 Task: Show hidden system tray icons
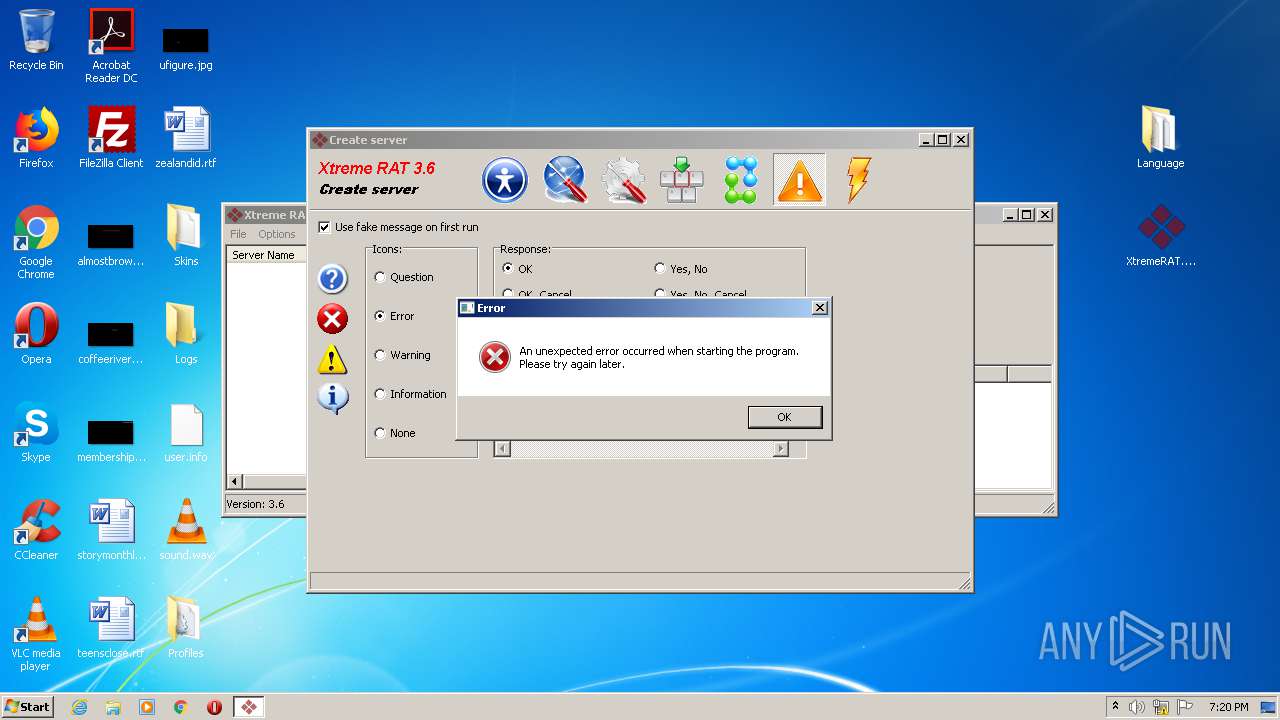tap(1115, 707)
